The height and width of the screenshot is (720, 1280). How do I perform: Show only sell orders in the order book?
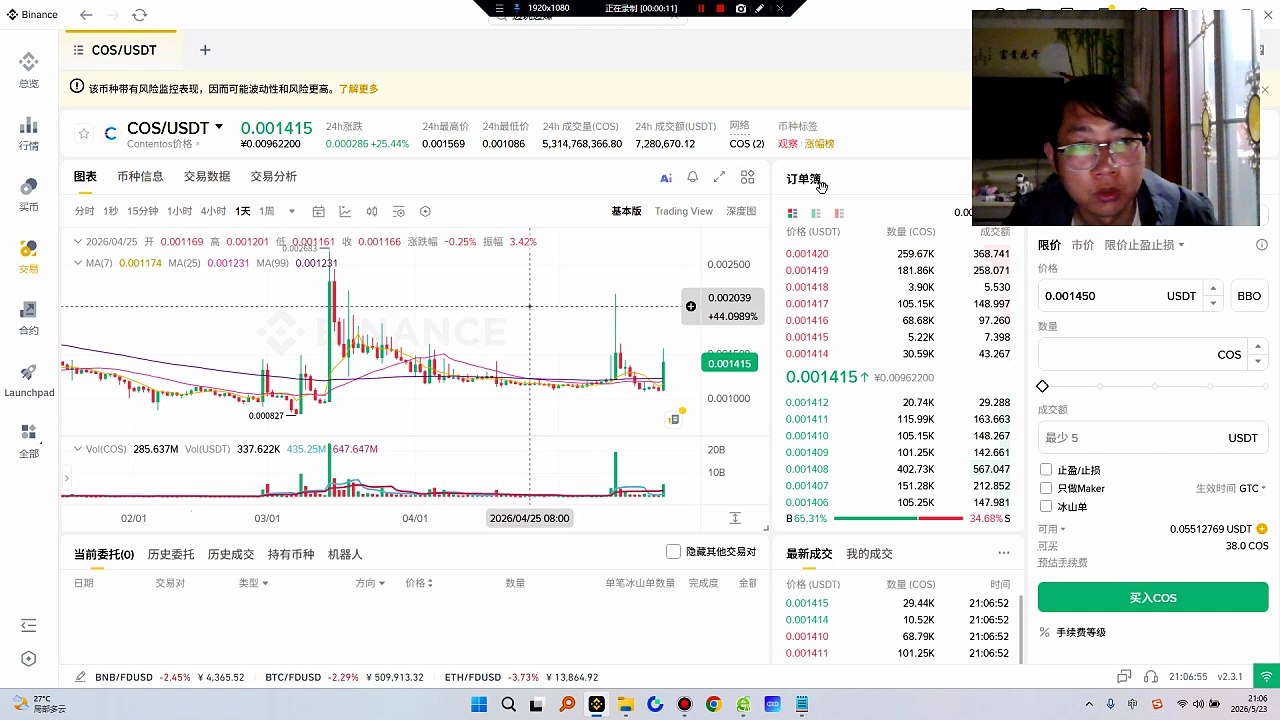pyautogui.click(x=839, y=213)
